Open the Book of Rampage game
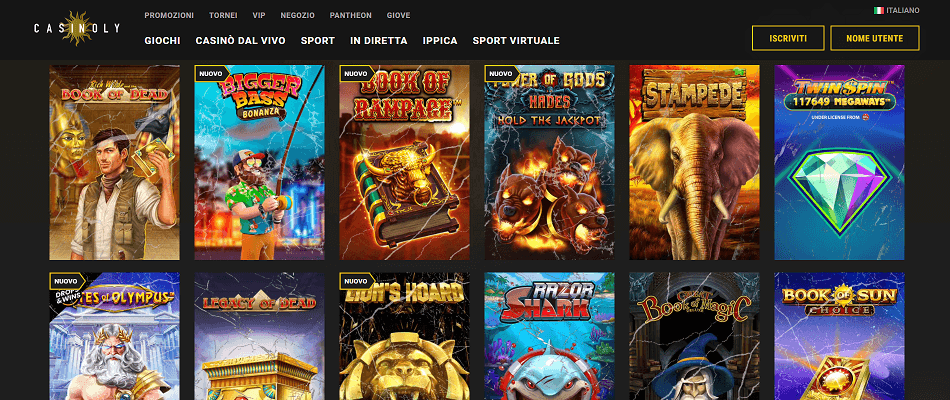The width and height of the screenshot is (950, 400). (x=404, y=162)
